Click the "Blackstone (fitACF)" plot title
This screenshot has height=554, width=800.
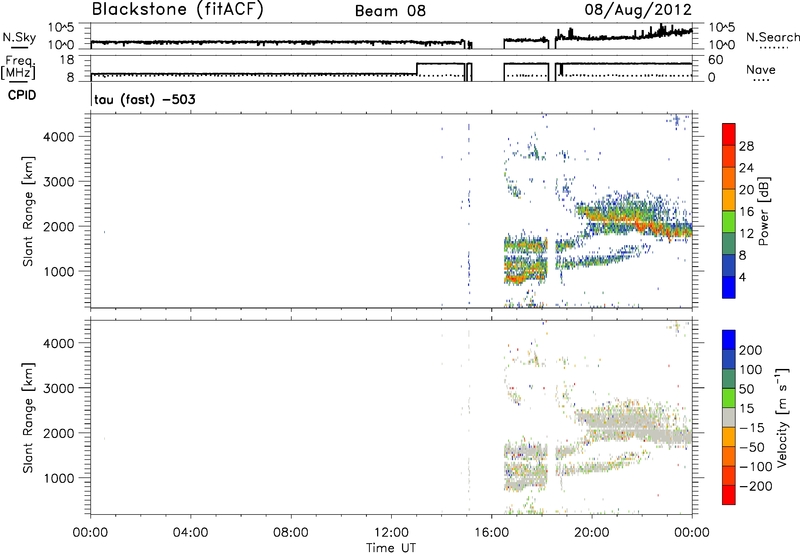pyautogui.click(x=178, y=10)
